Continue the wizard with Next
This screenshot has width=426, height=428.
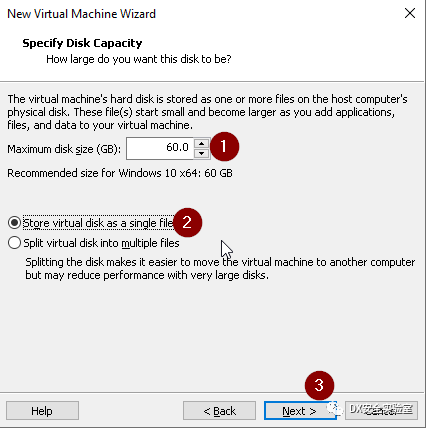click(x=300, y=411)
